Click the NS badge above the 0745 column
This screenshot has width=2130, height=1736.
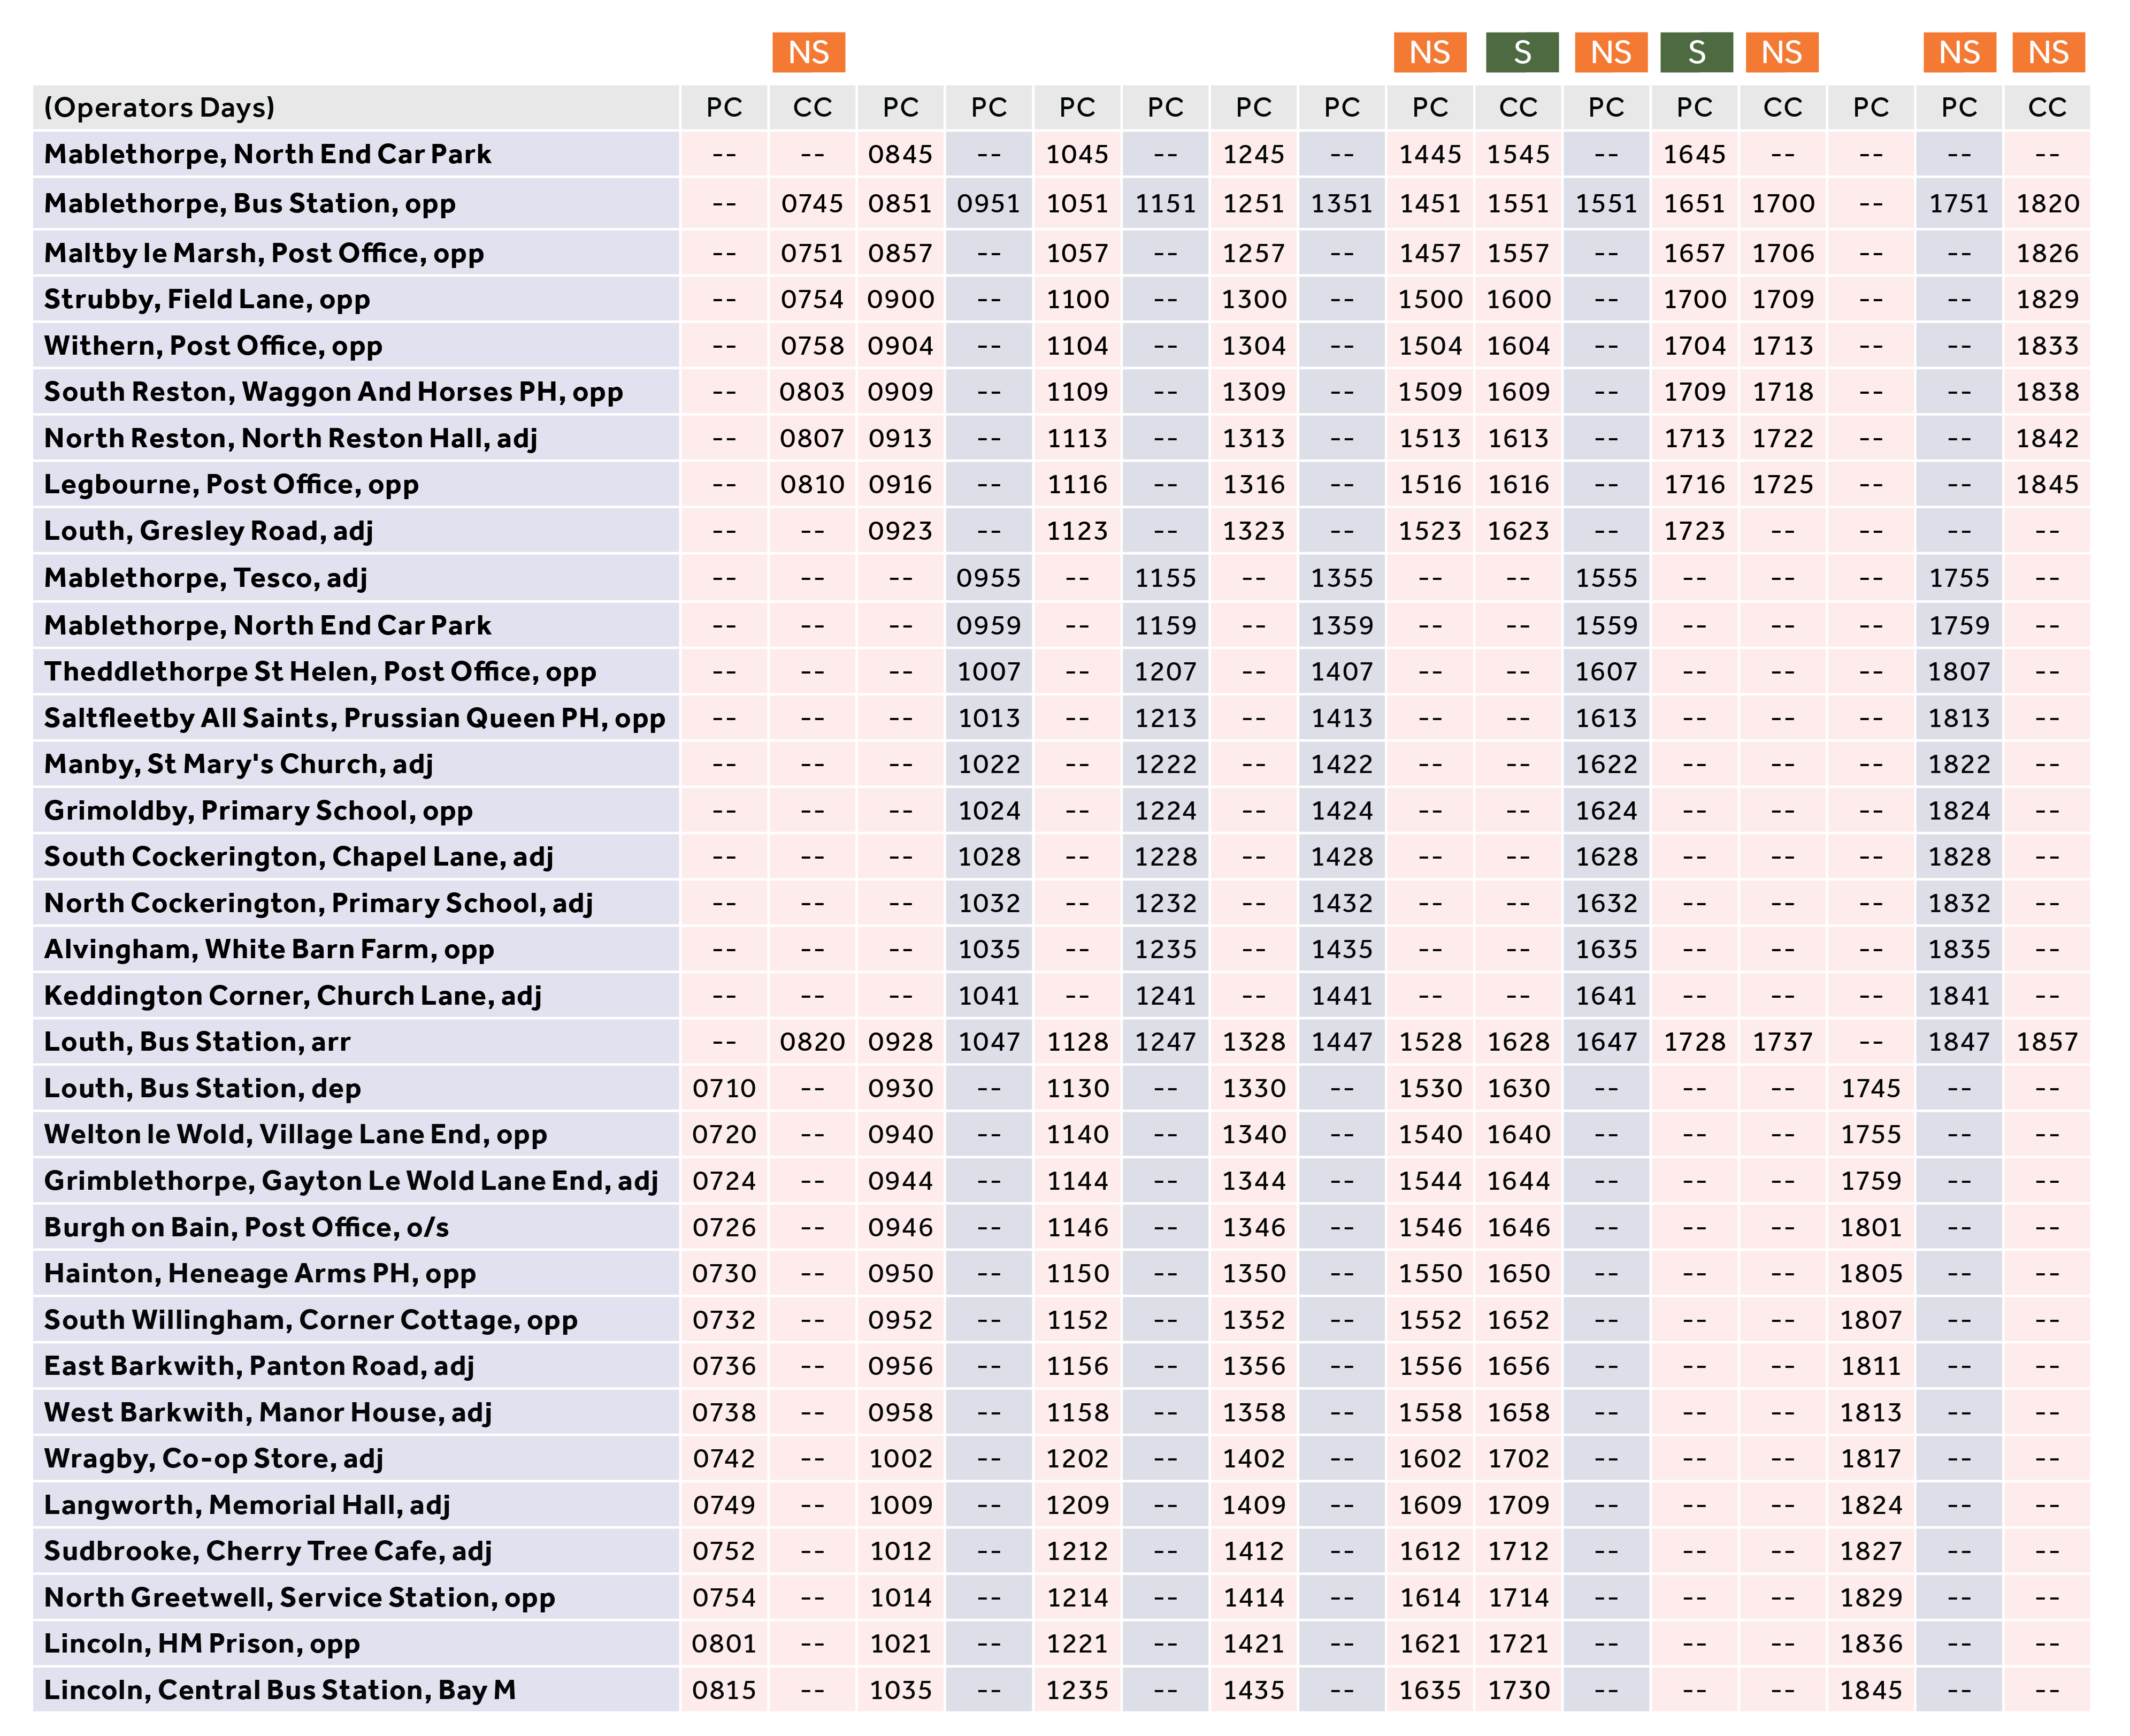point(808,52)
